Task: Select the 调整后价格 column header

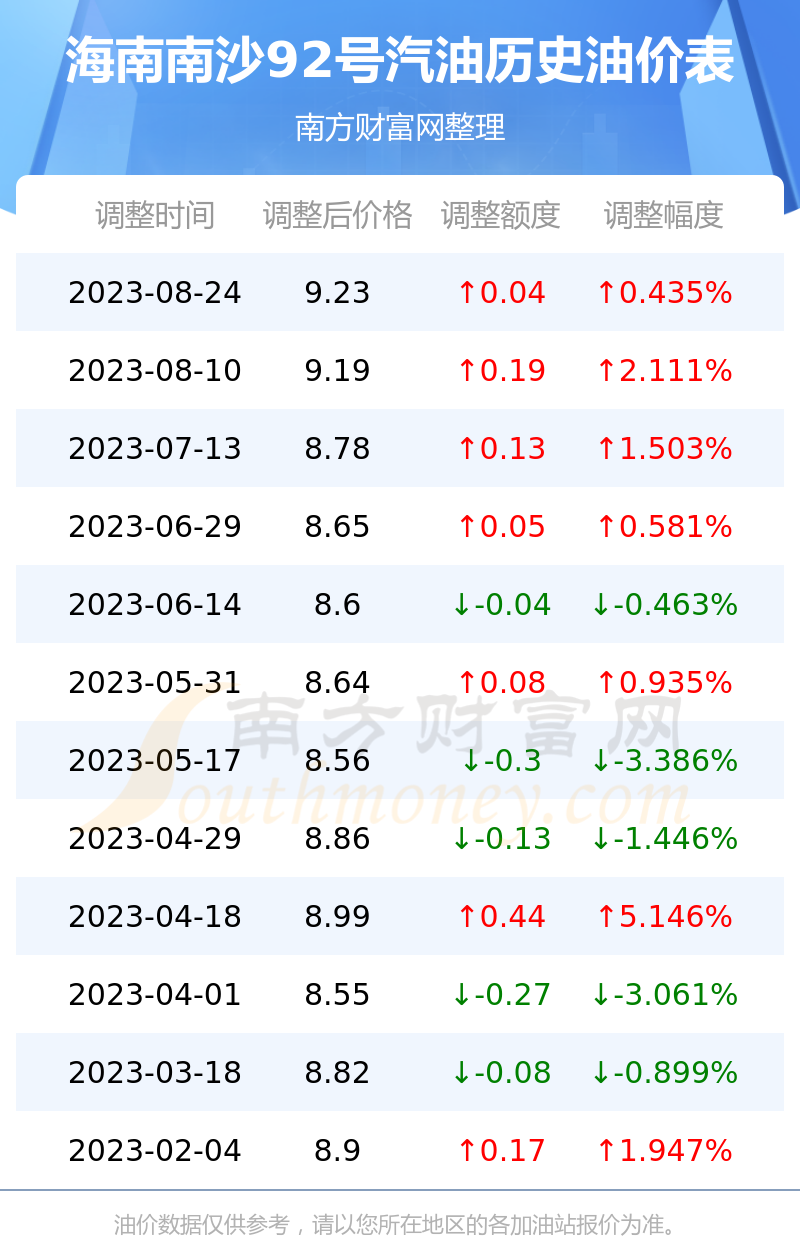Action: pos(337,215)
